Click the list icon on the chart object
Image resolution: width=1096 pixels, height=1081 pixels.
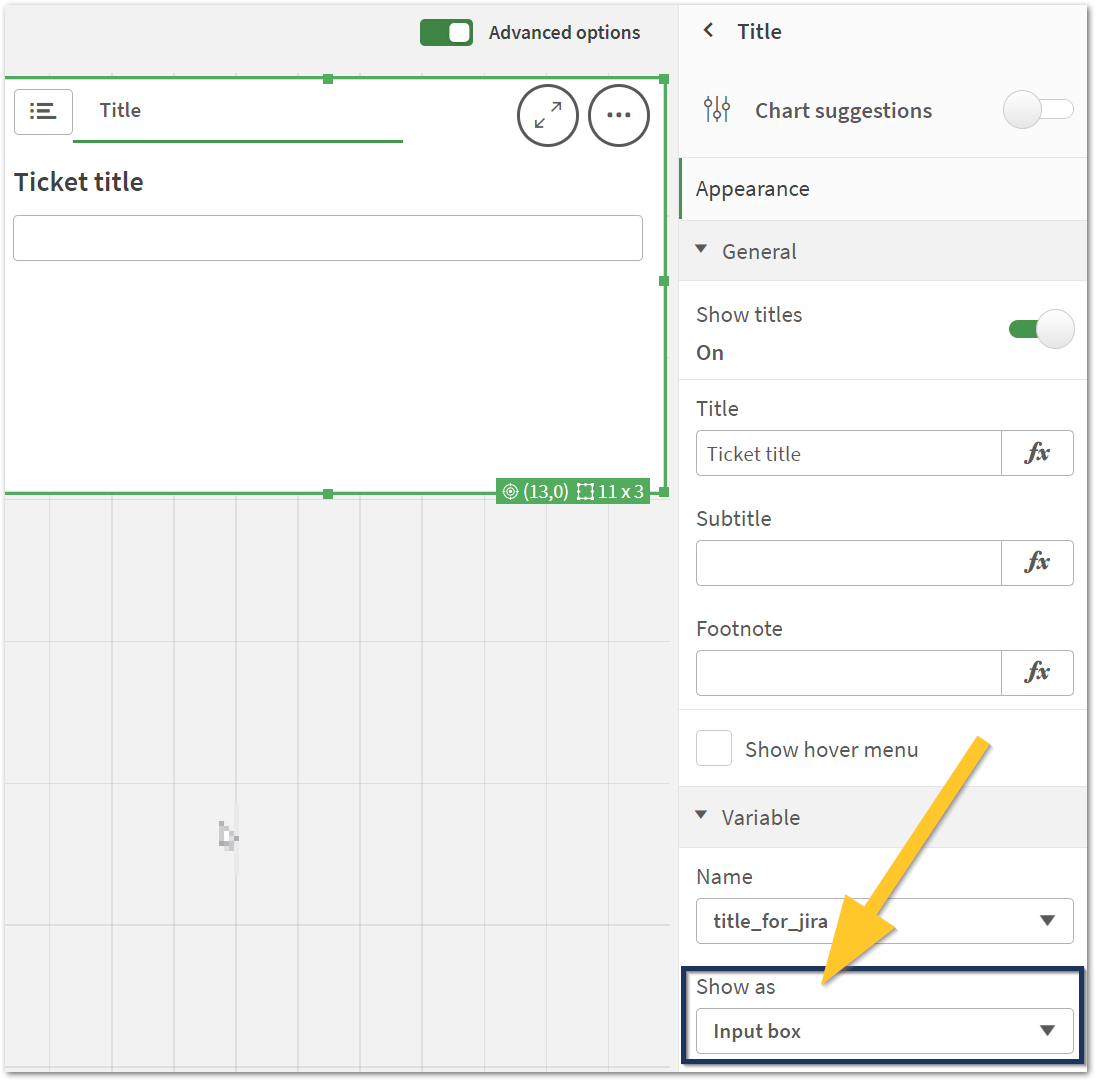point(43,111)
